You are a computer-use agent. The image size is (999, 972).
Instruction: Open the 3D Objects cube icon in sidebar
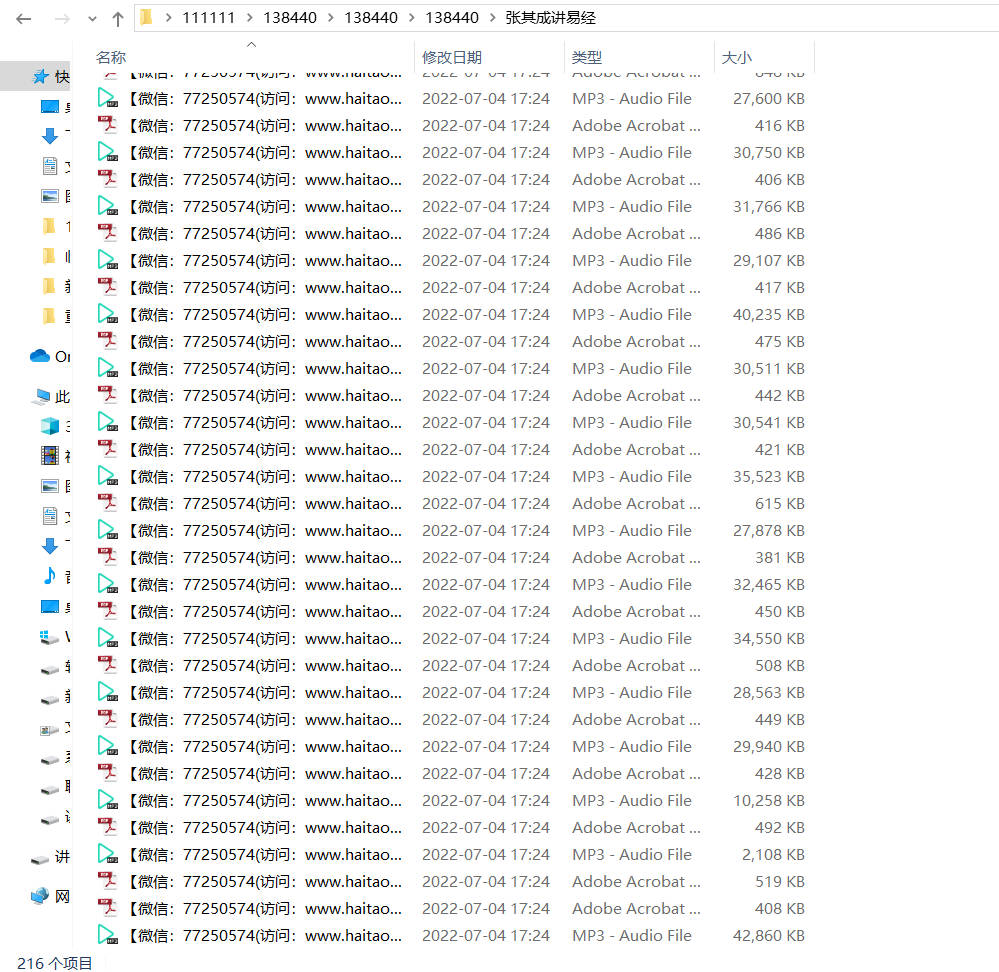coord(50,425)
